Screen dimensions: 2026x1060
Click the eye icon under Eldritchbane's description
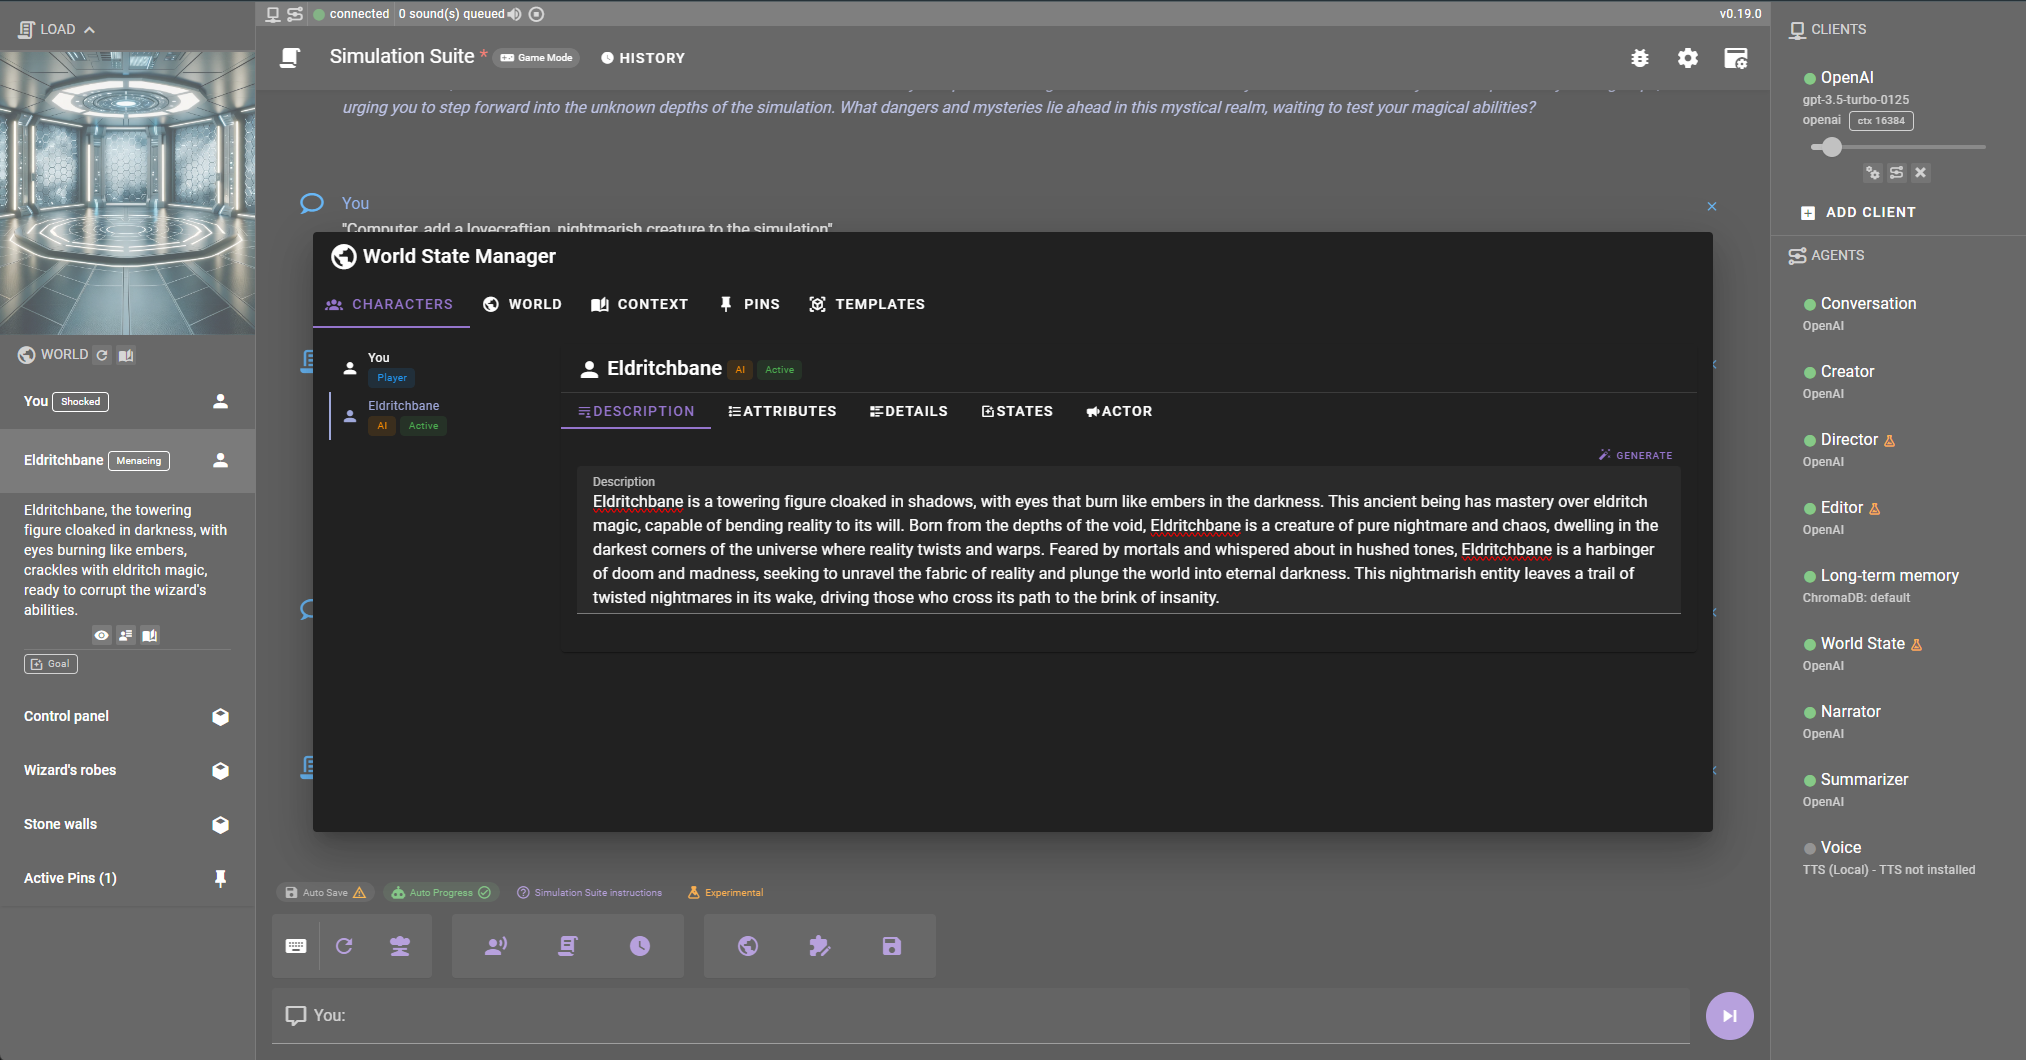(x=101, y=635)
